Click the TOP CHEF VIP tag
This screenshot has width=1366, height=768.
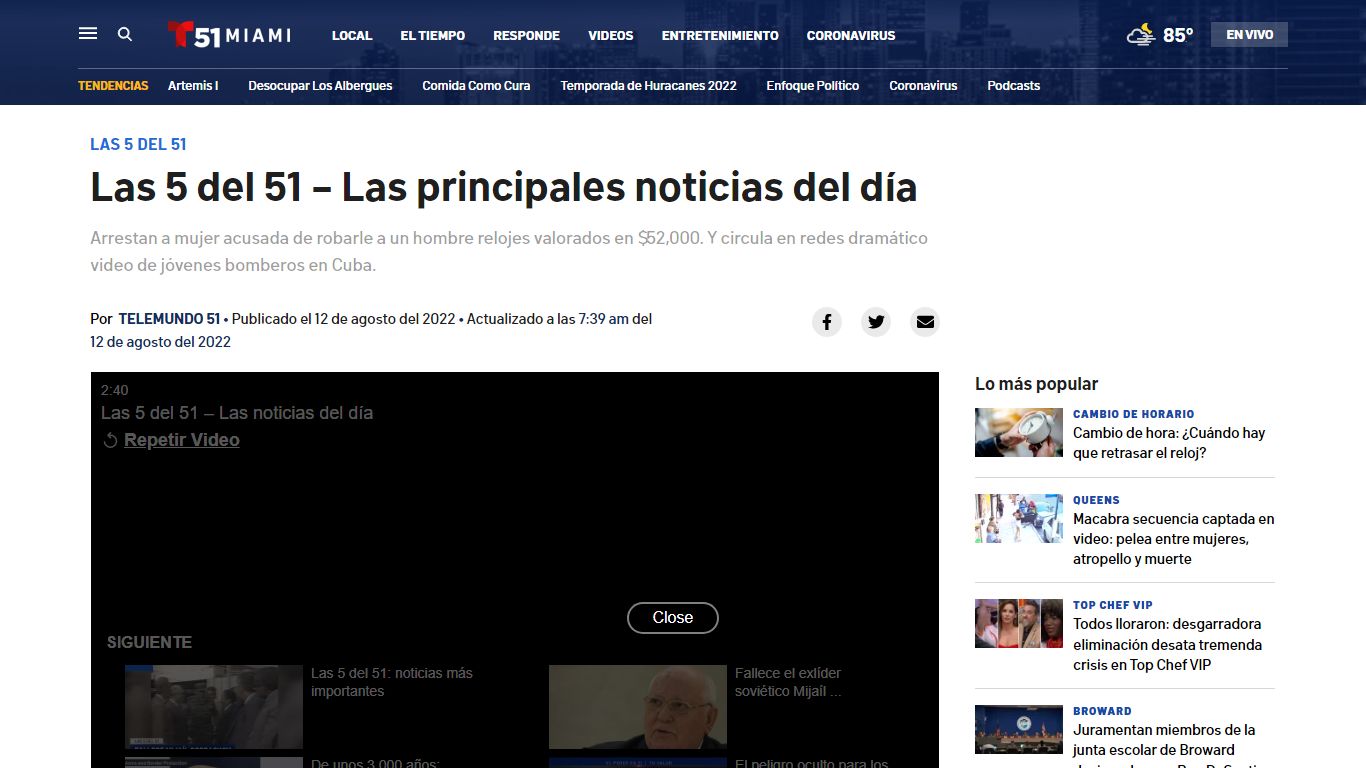1113,605
